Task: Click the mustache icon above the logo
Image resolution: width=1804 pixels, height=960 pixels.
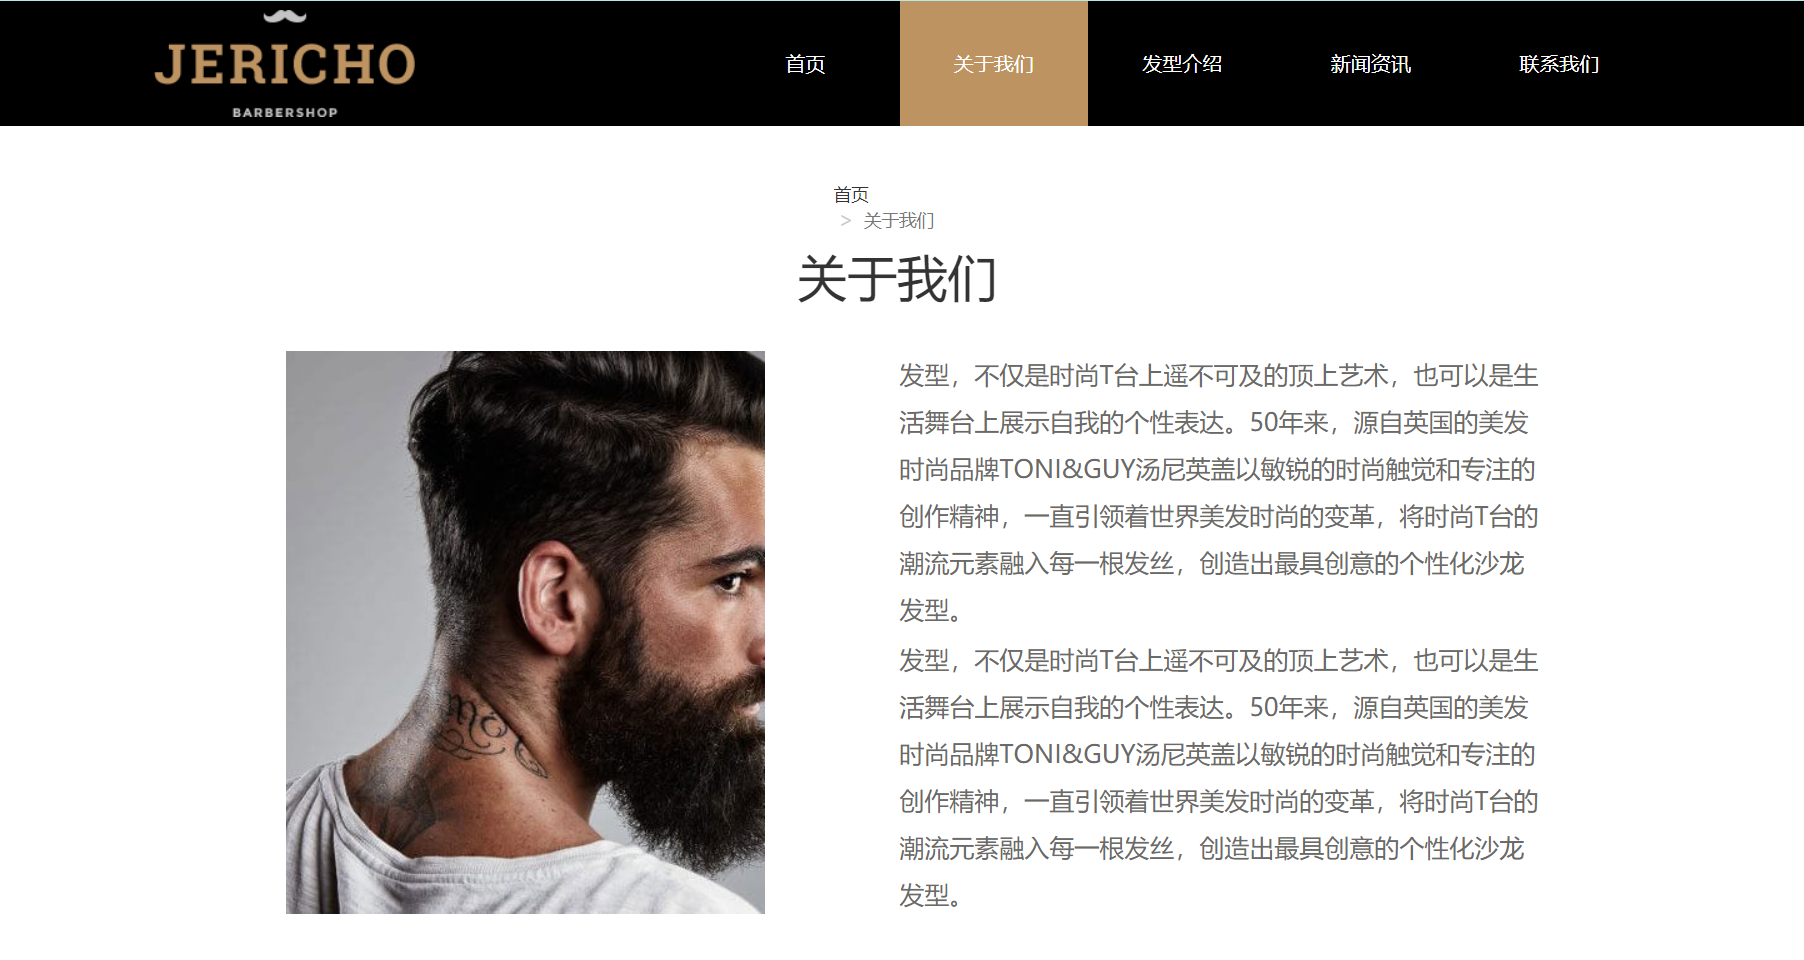Action: coord(285,16)
